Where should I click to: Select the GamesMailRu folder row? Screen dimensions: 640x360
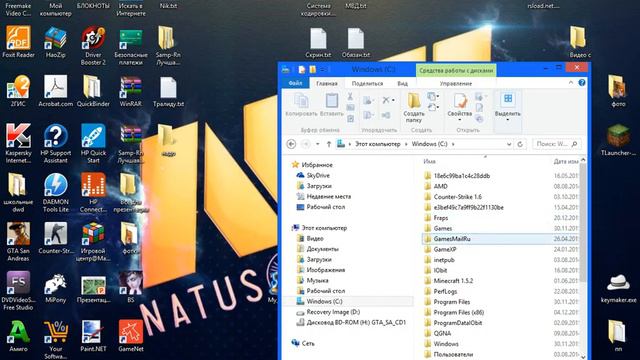tap(500, 239)
